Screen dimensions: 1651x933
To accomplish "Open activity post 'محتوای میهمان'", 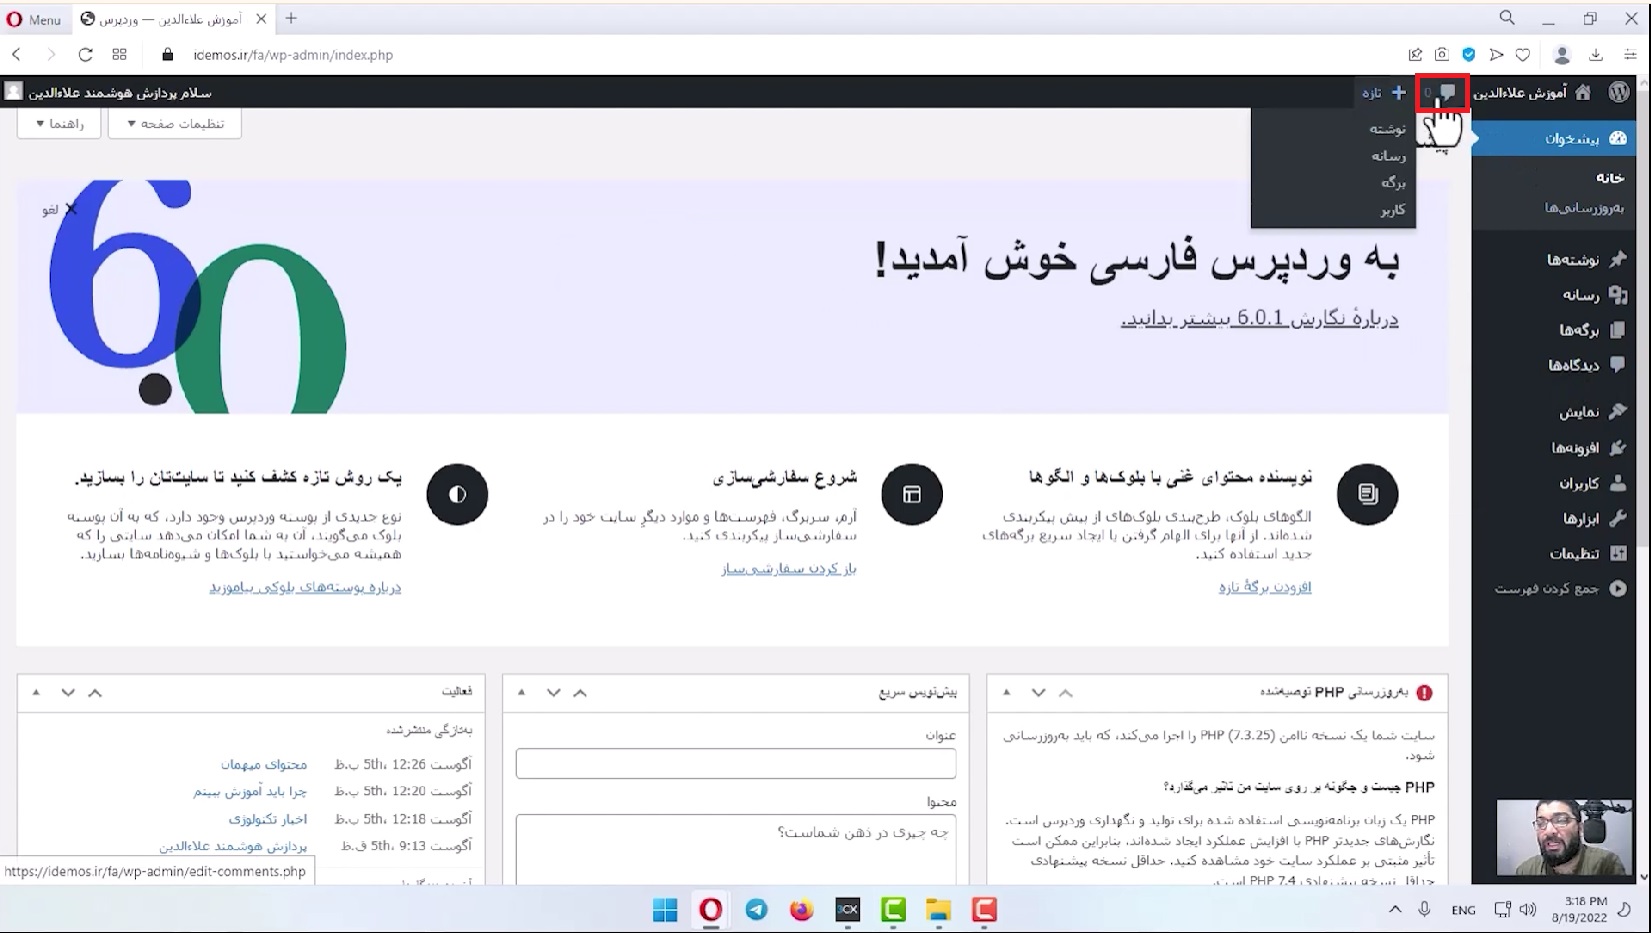I will click(264, 764).
